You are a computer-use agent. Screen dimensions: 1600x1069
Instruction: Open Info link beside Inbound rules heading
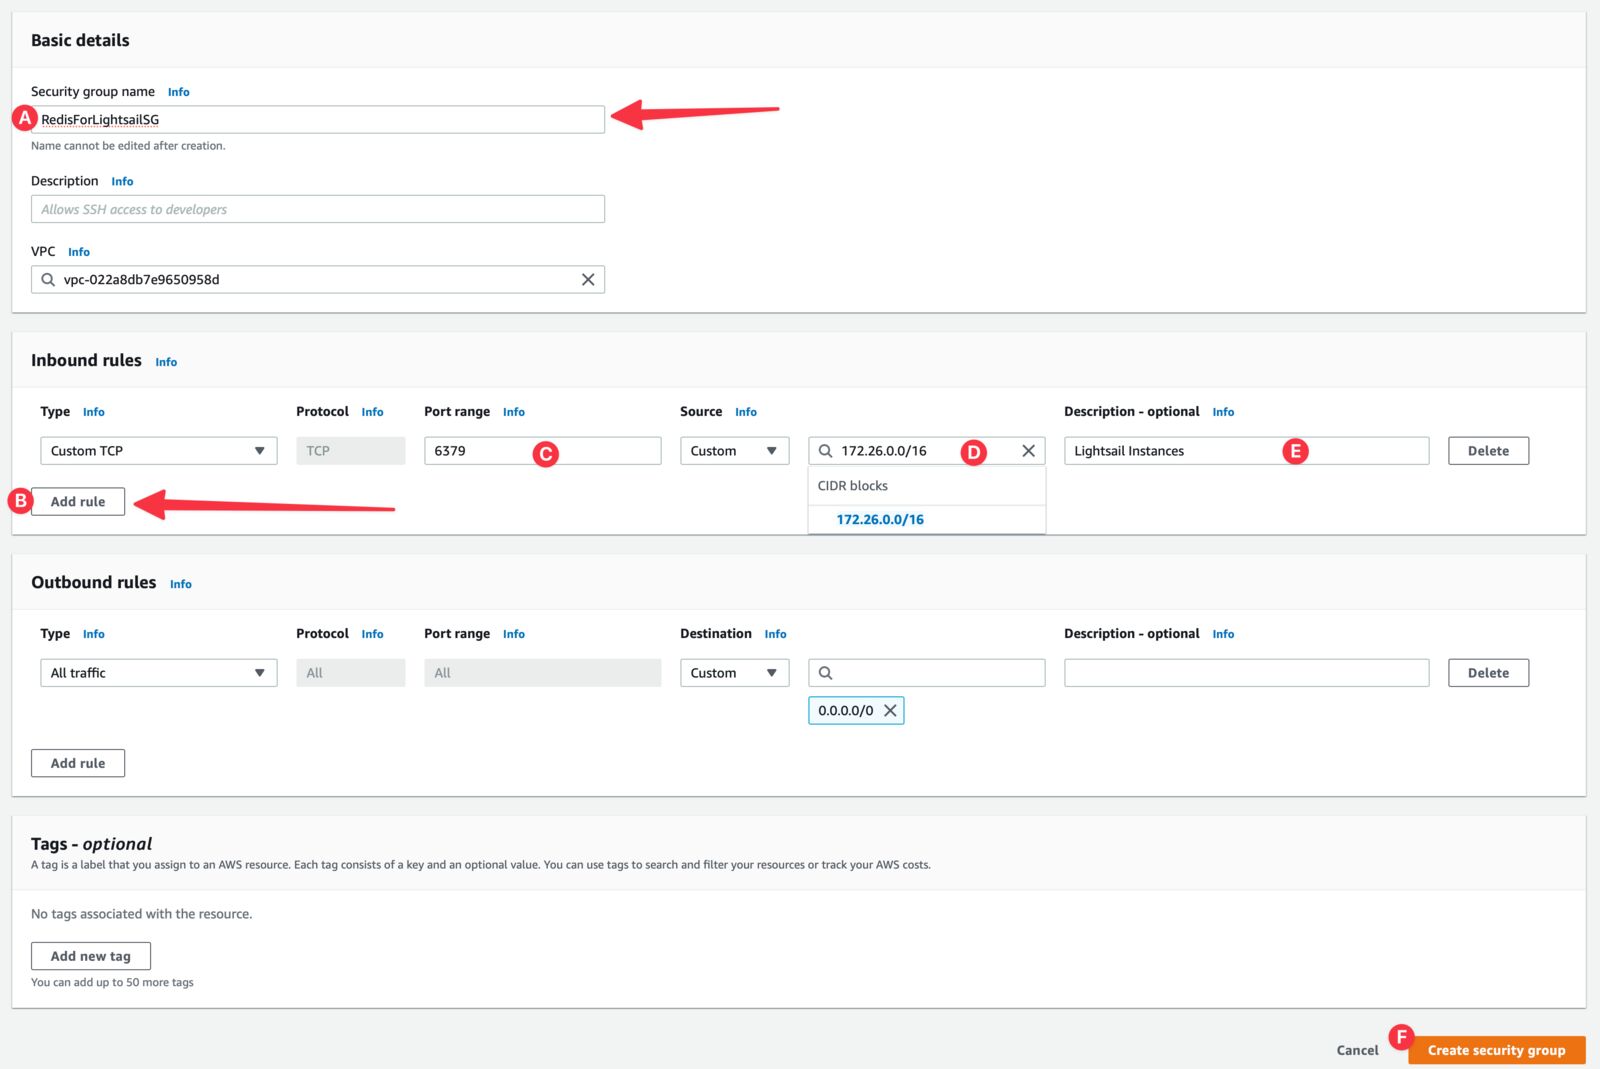tap(166, 362)
